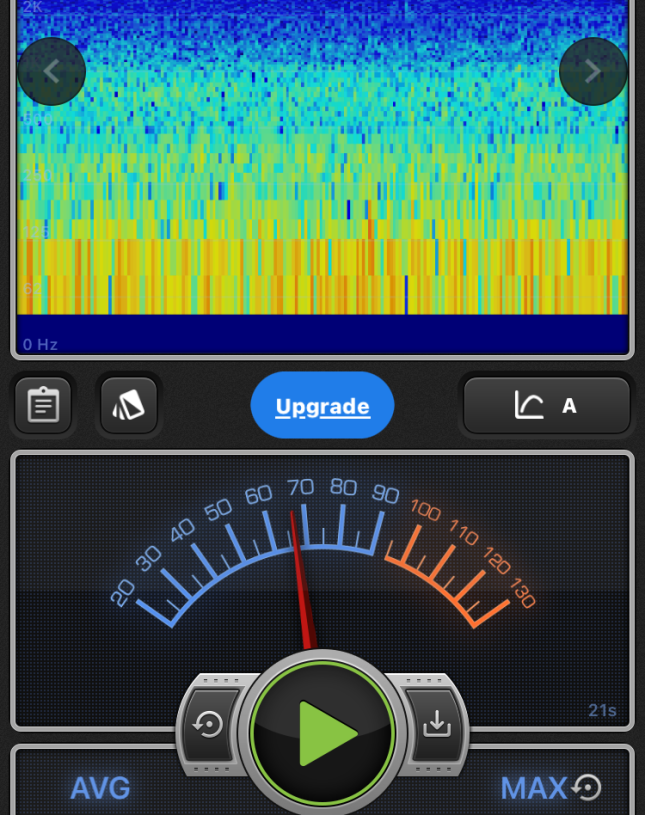Tap the theme cards icon

pos(129,405)
